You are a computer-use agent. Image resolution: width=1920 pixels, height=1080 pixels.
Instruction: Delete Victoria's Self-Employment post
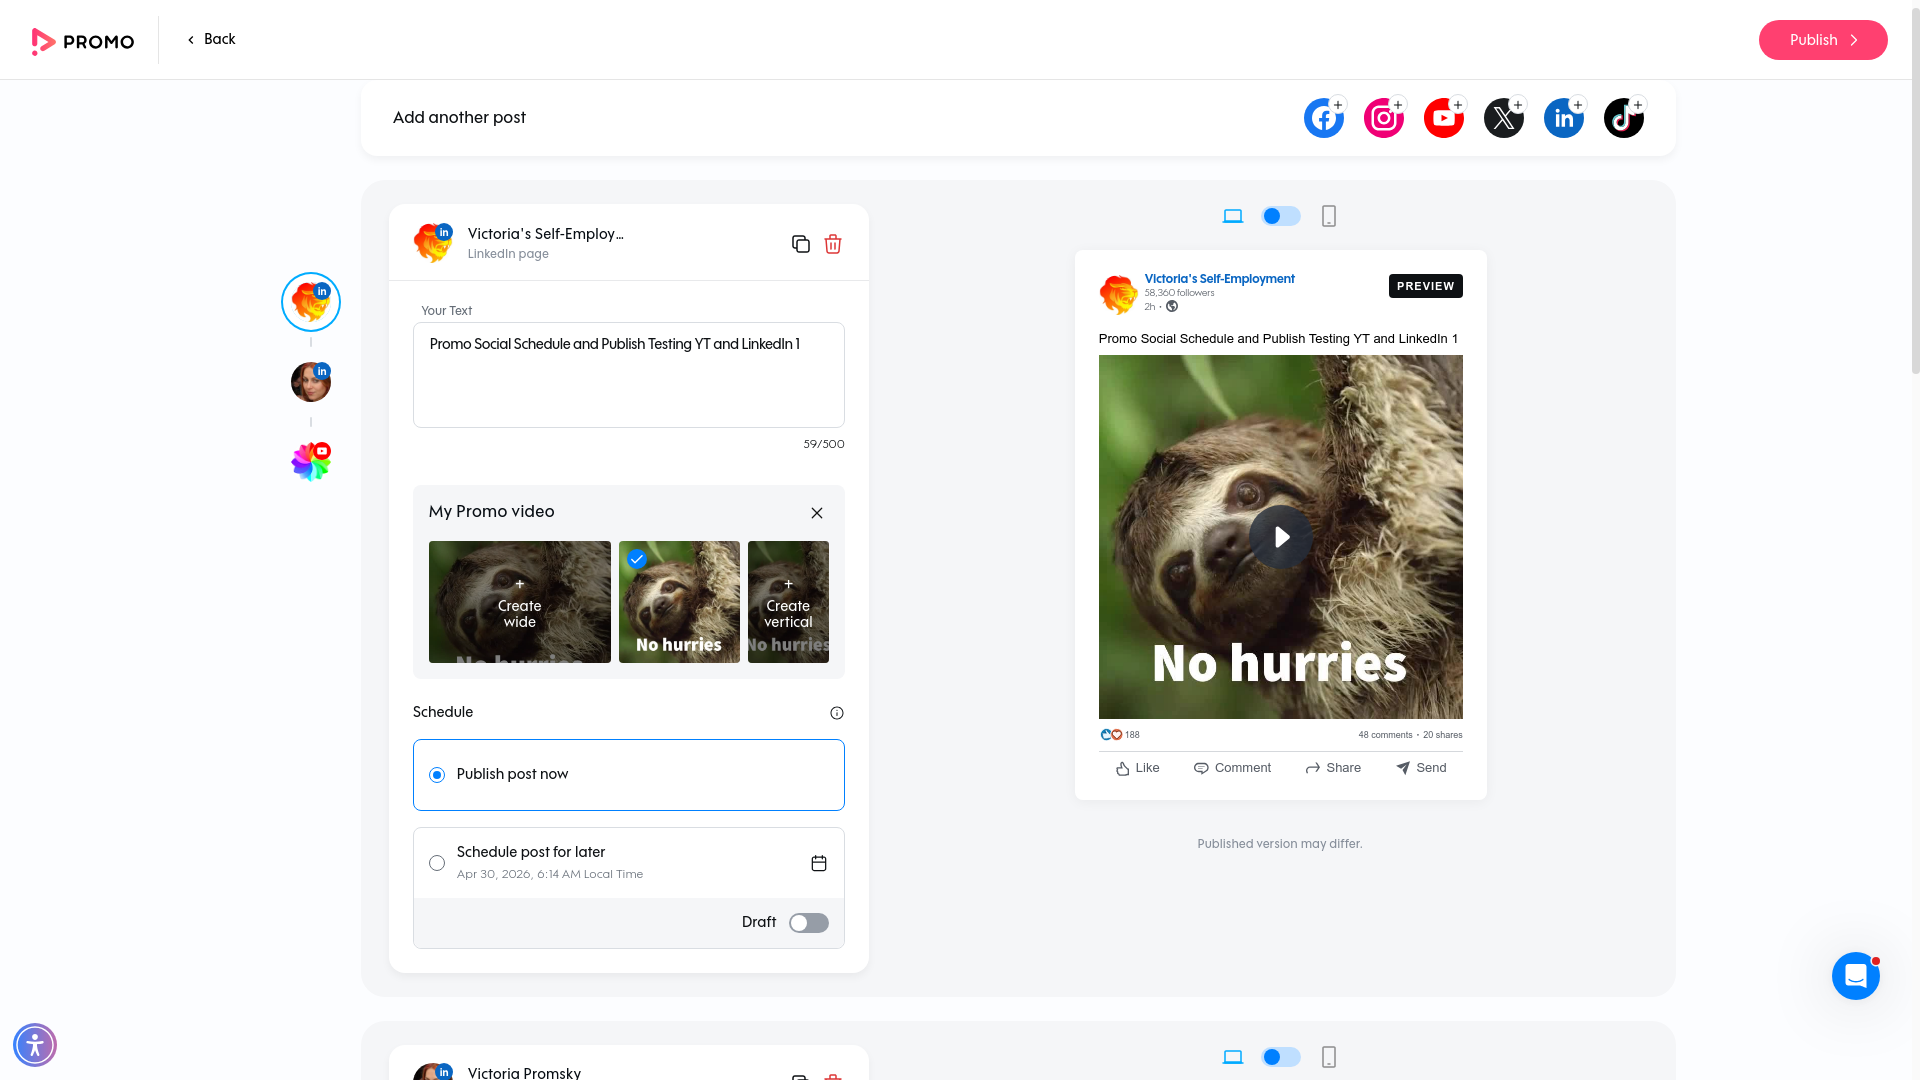coord(833,243)
